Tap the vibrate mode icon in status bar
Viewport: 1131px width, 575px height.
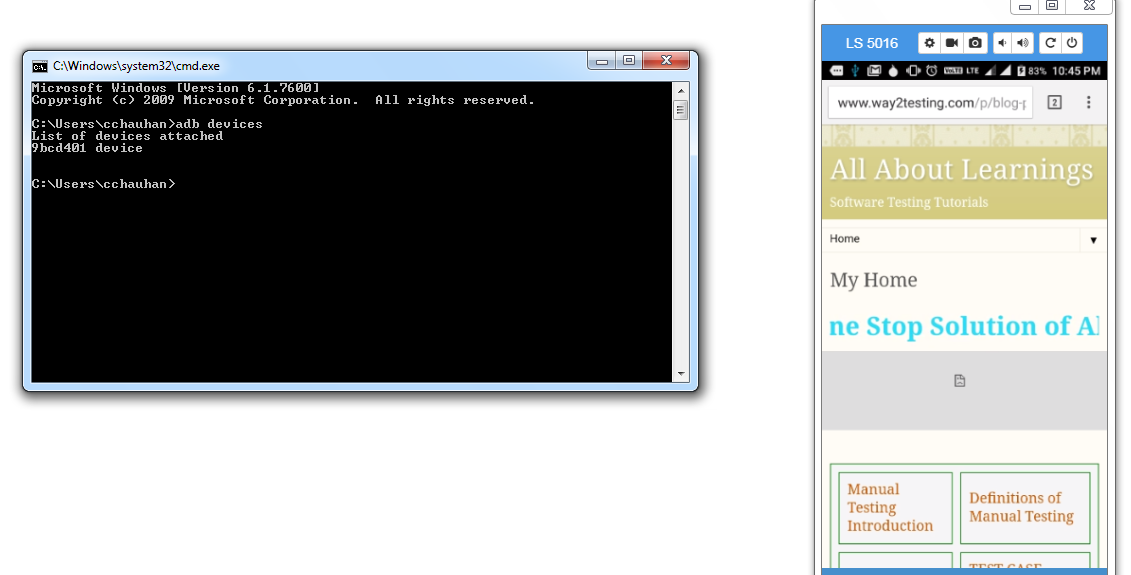point(913,71)
